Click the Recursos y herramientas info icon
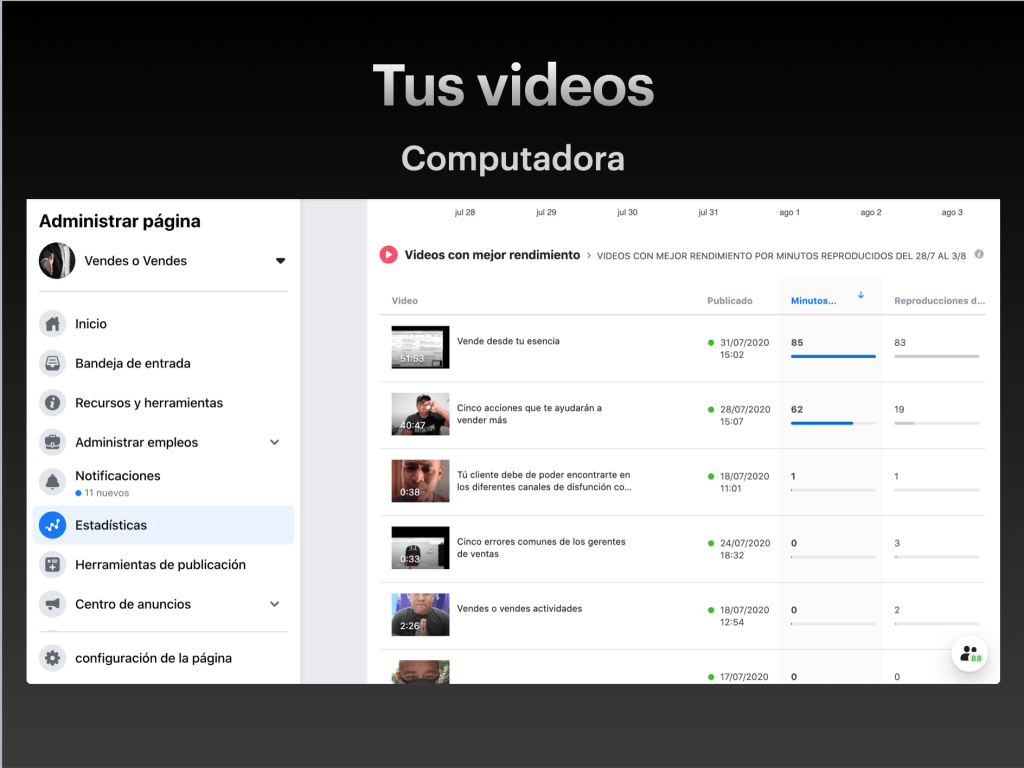The height and width of the screenshot is (768, 1024). [52, 403]
